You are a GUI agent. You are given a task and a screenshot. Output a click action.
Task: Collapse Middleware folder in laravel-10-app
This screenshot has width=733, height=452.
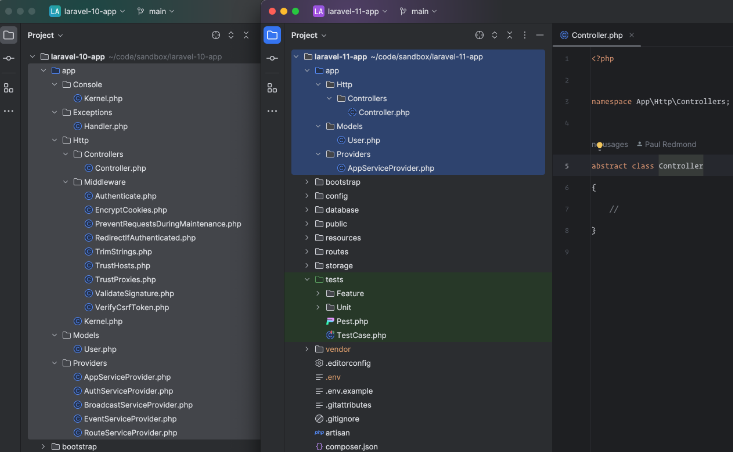click(x=65, y=182)
